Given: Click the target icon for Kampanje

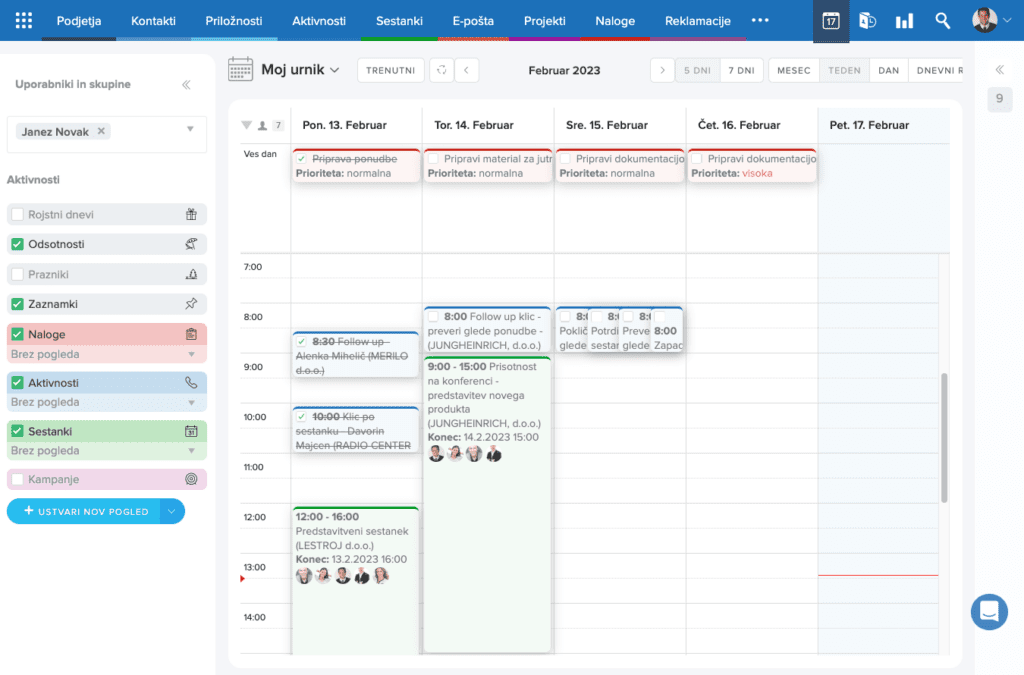Looking at the screenshot, I should point(191,479).
